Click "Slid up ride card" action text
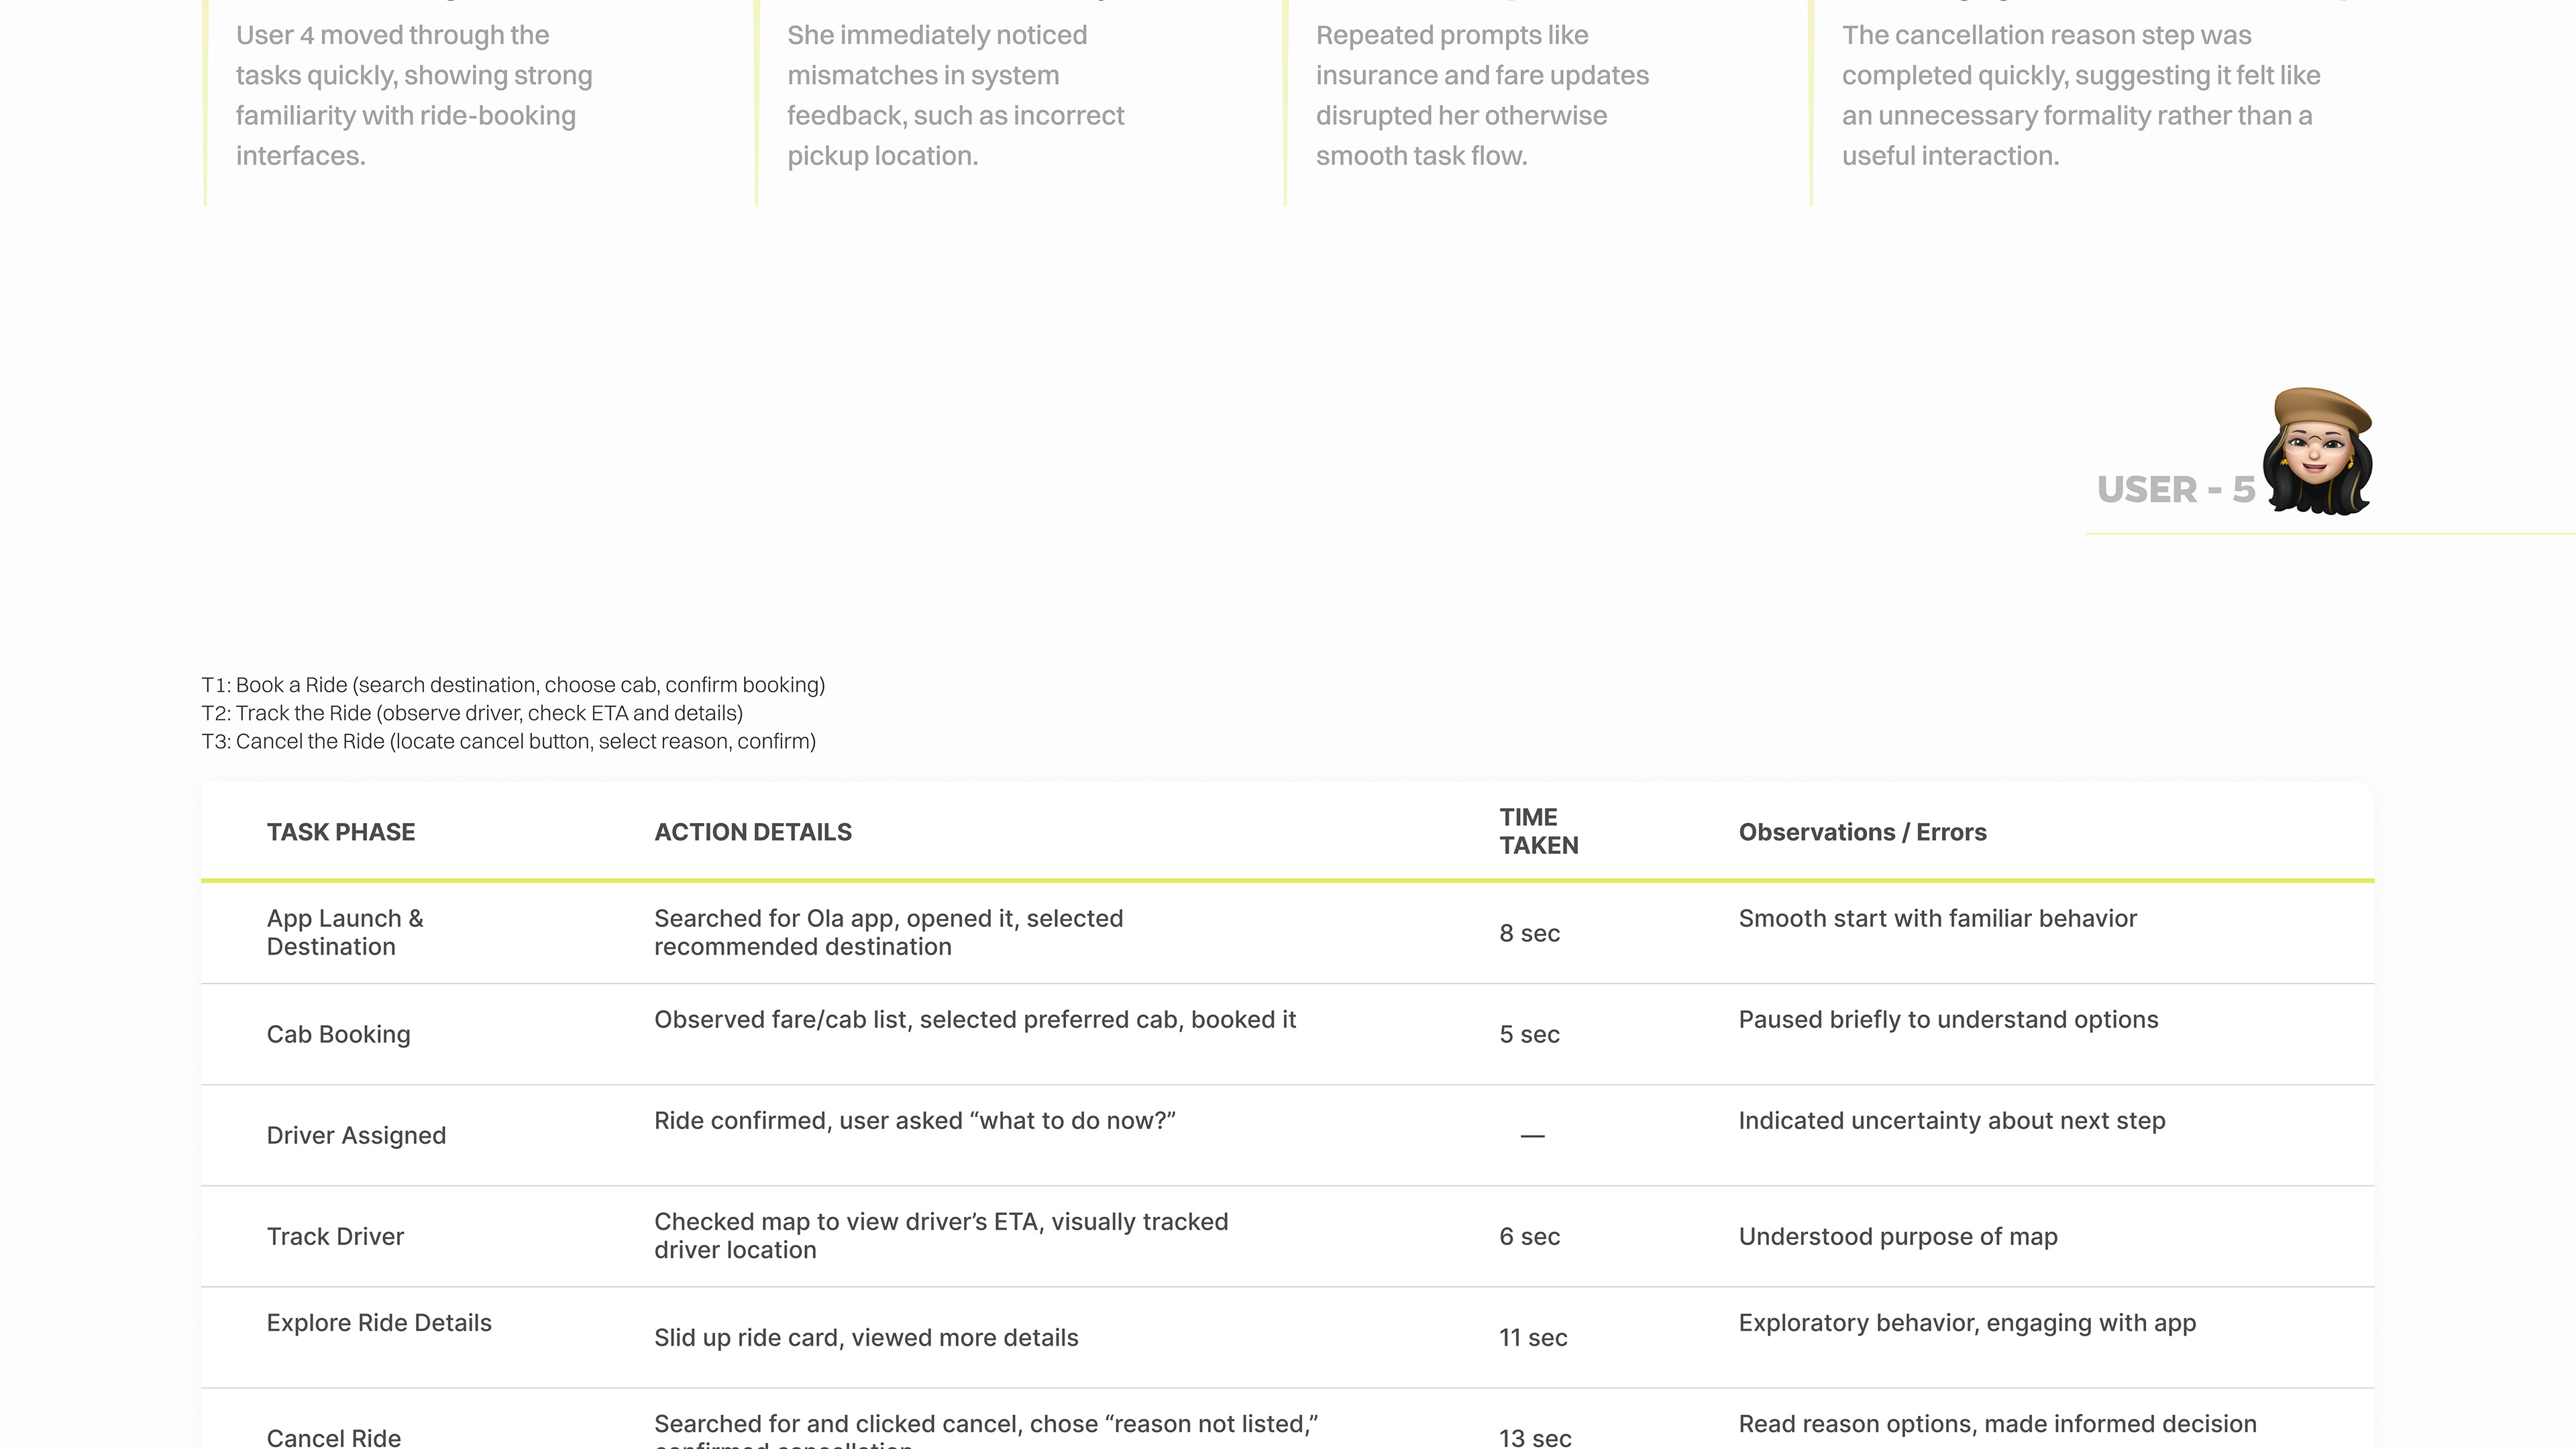The width and height of the screenshot is (2576, 1449). click(866, 1337)
